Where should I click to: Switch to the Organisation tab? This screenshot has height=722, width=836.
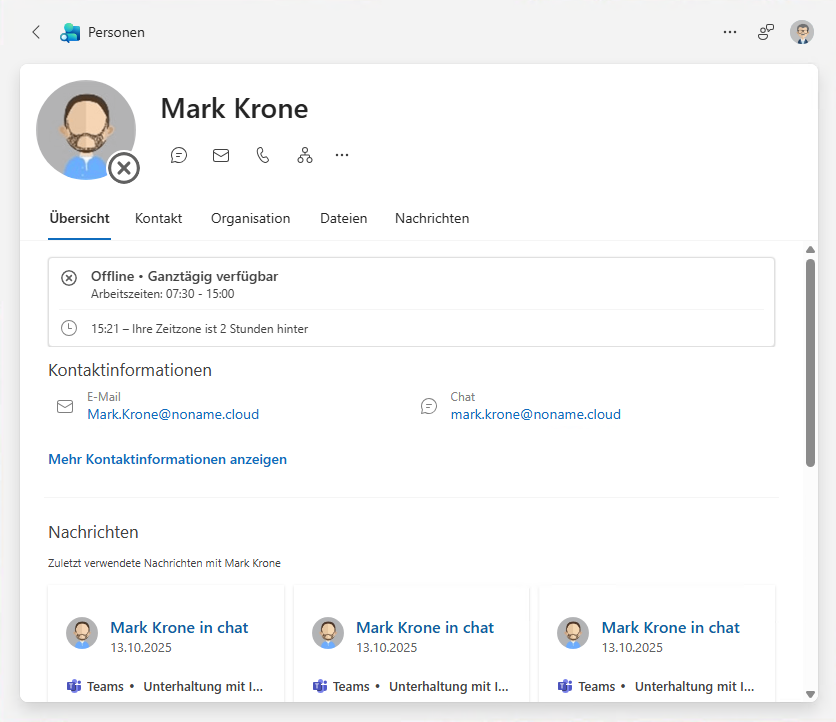tap(250, 218)
